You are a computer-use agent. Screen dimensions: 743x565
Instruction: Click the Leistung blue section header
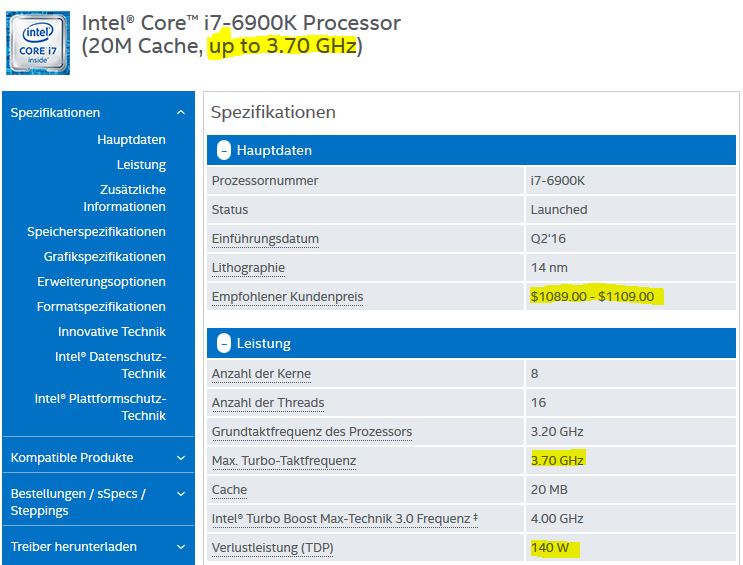click(x=470, y=343)
